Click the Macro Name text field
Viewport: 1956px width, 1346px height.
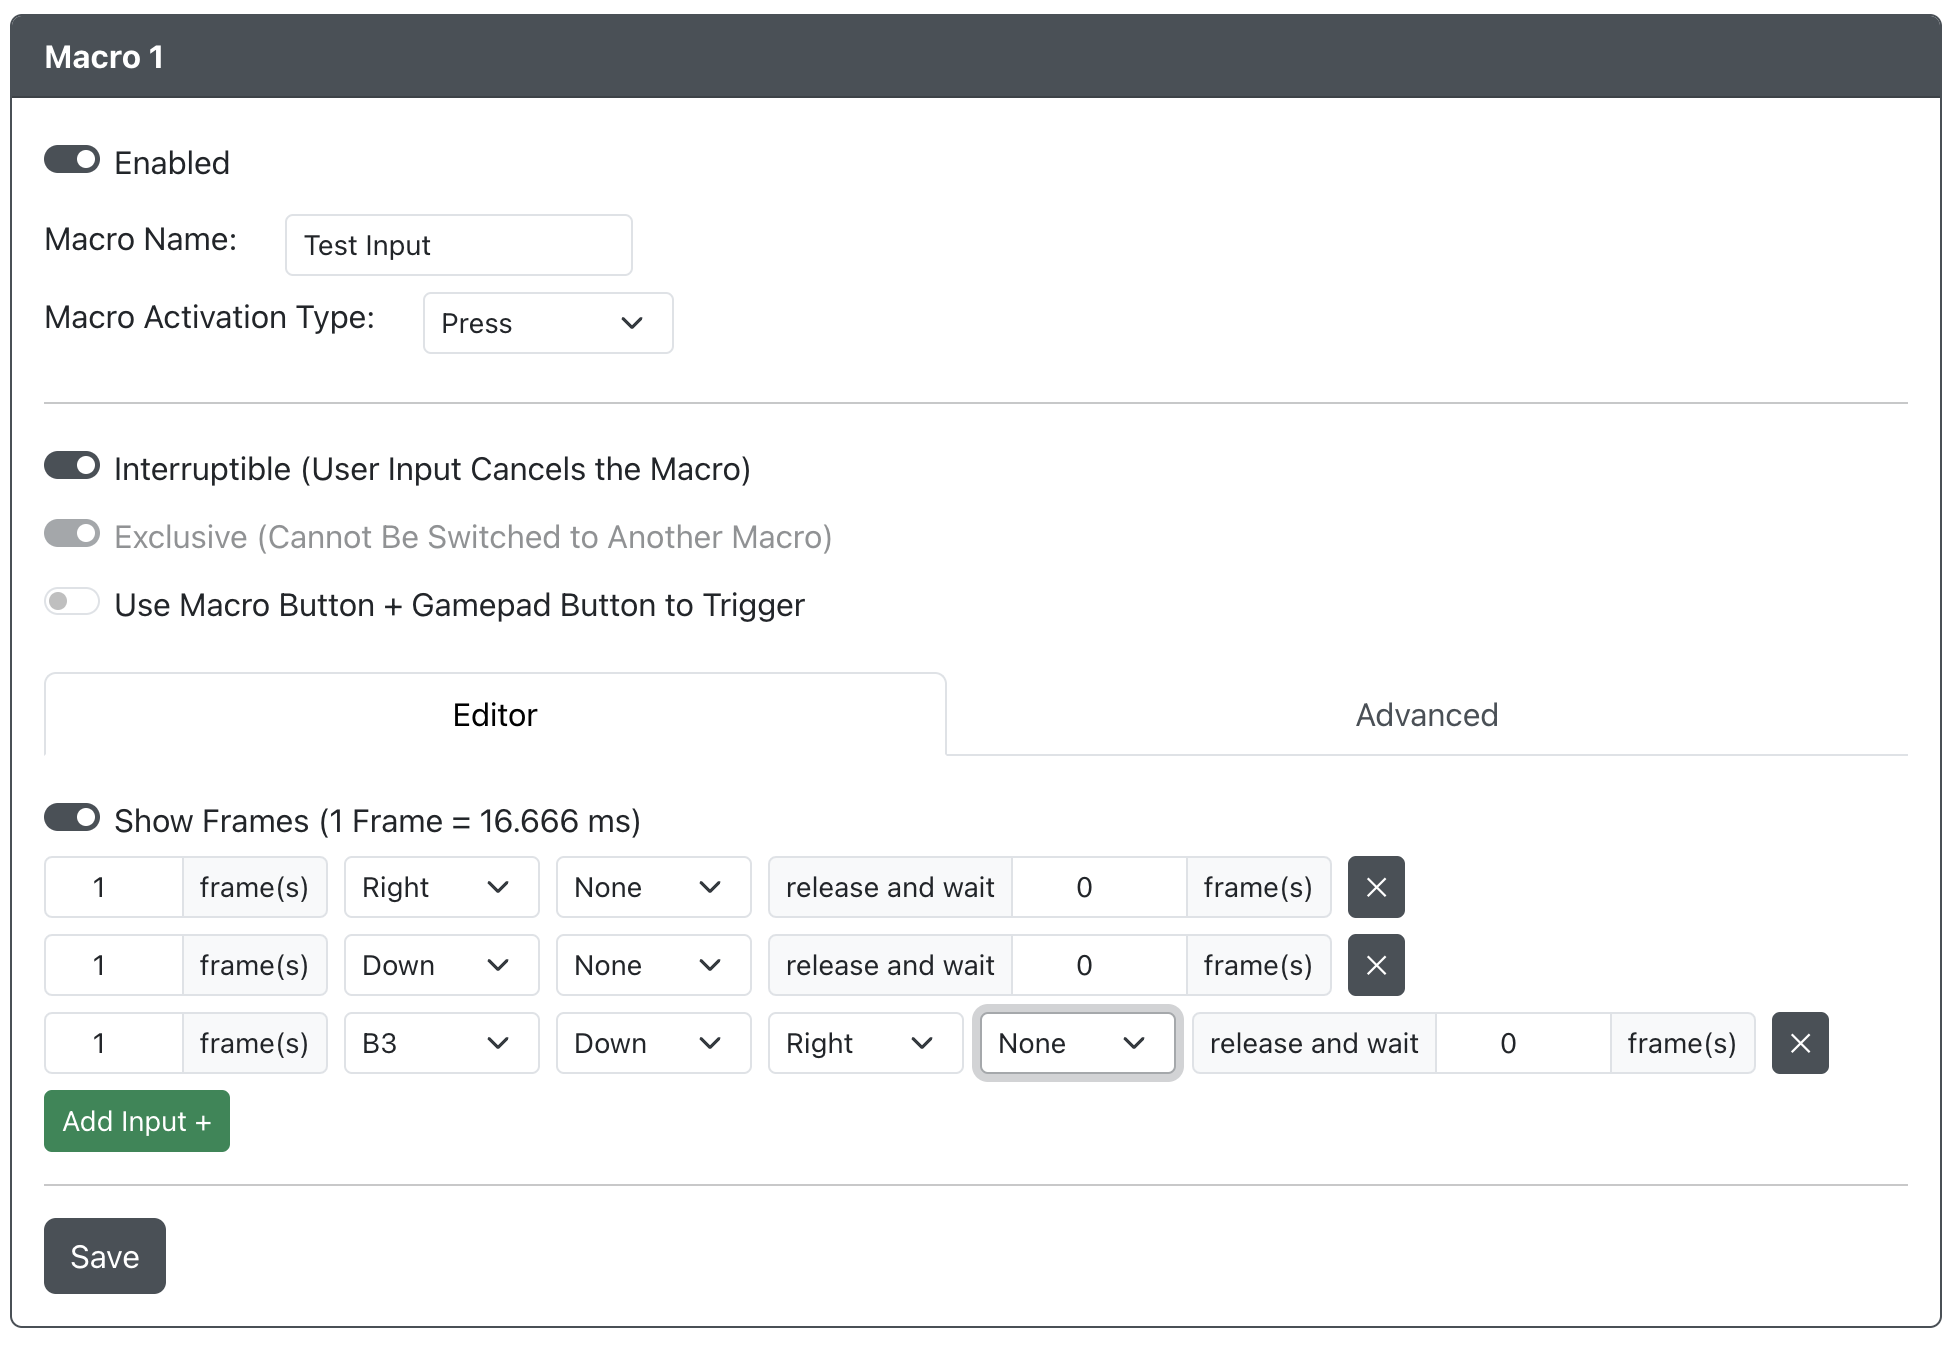(x=459, y=245)
